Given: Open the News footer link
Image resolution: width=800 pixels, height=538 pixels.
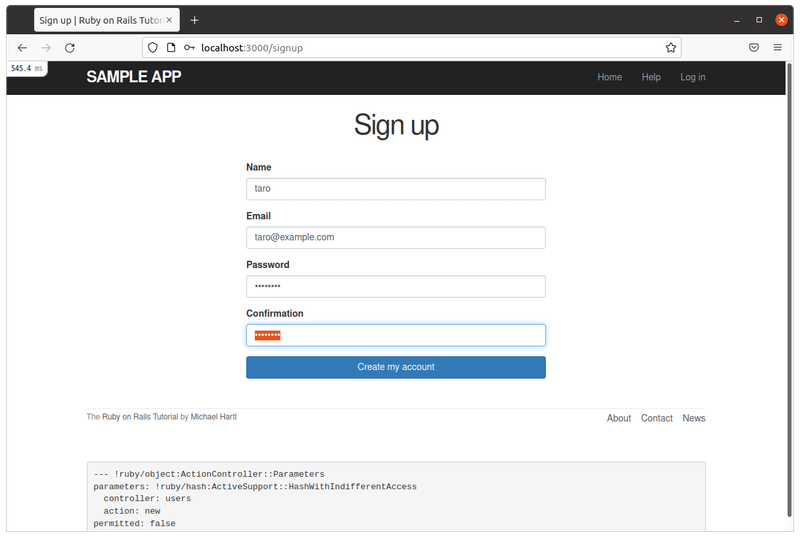Looking at the screenshot, I should click(x=694, y=418).
